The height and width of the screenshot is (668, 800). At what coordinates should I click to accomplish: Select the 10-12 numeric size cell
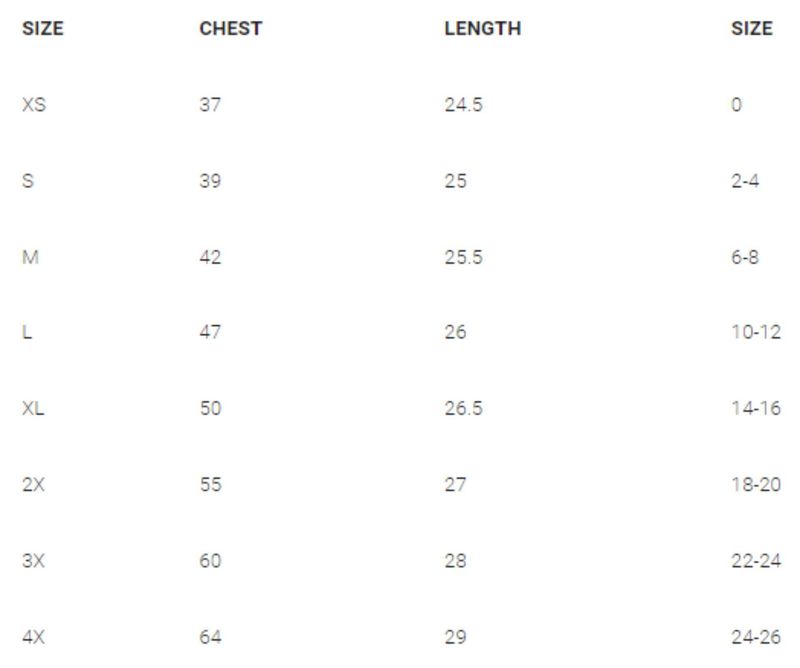point(755,333)
